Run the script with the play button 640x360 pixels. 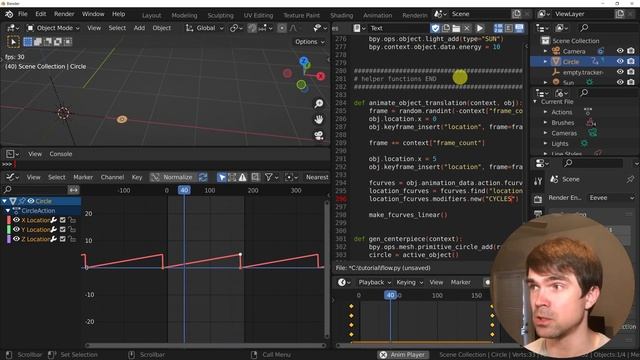480,28
